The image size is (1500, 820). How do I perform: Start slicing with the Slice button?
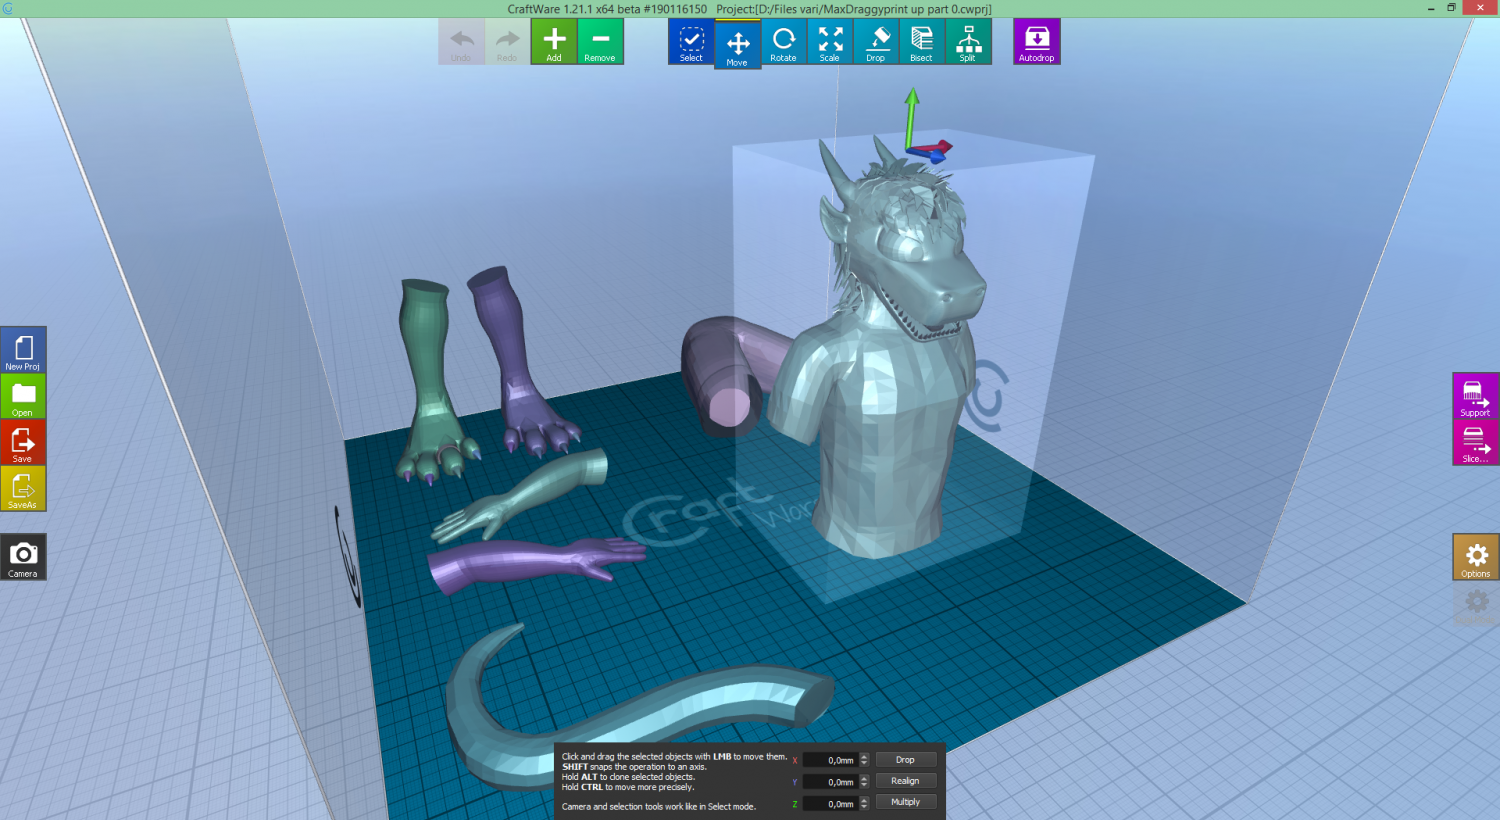pyautogui.click(x=1475, y=443)
